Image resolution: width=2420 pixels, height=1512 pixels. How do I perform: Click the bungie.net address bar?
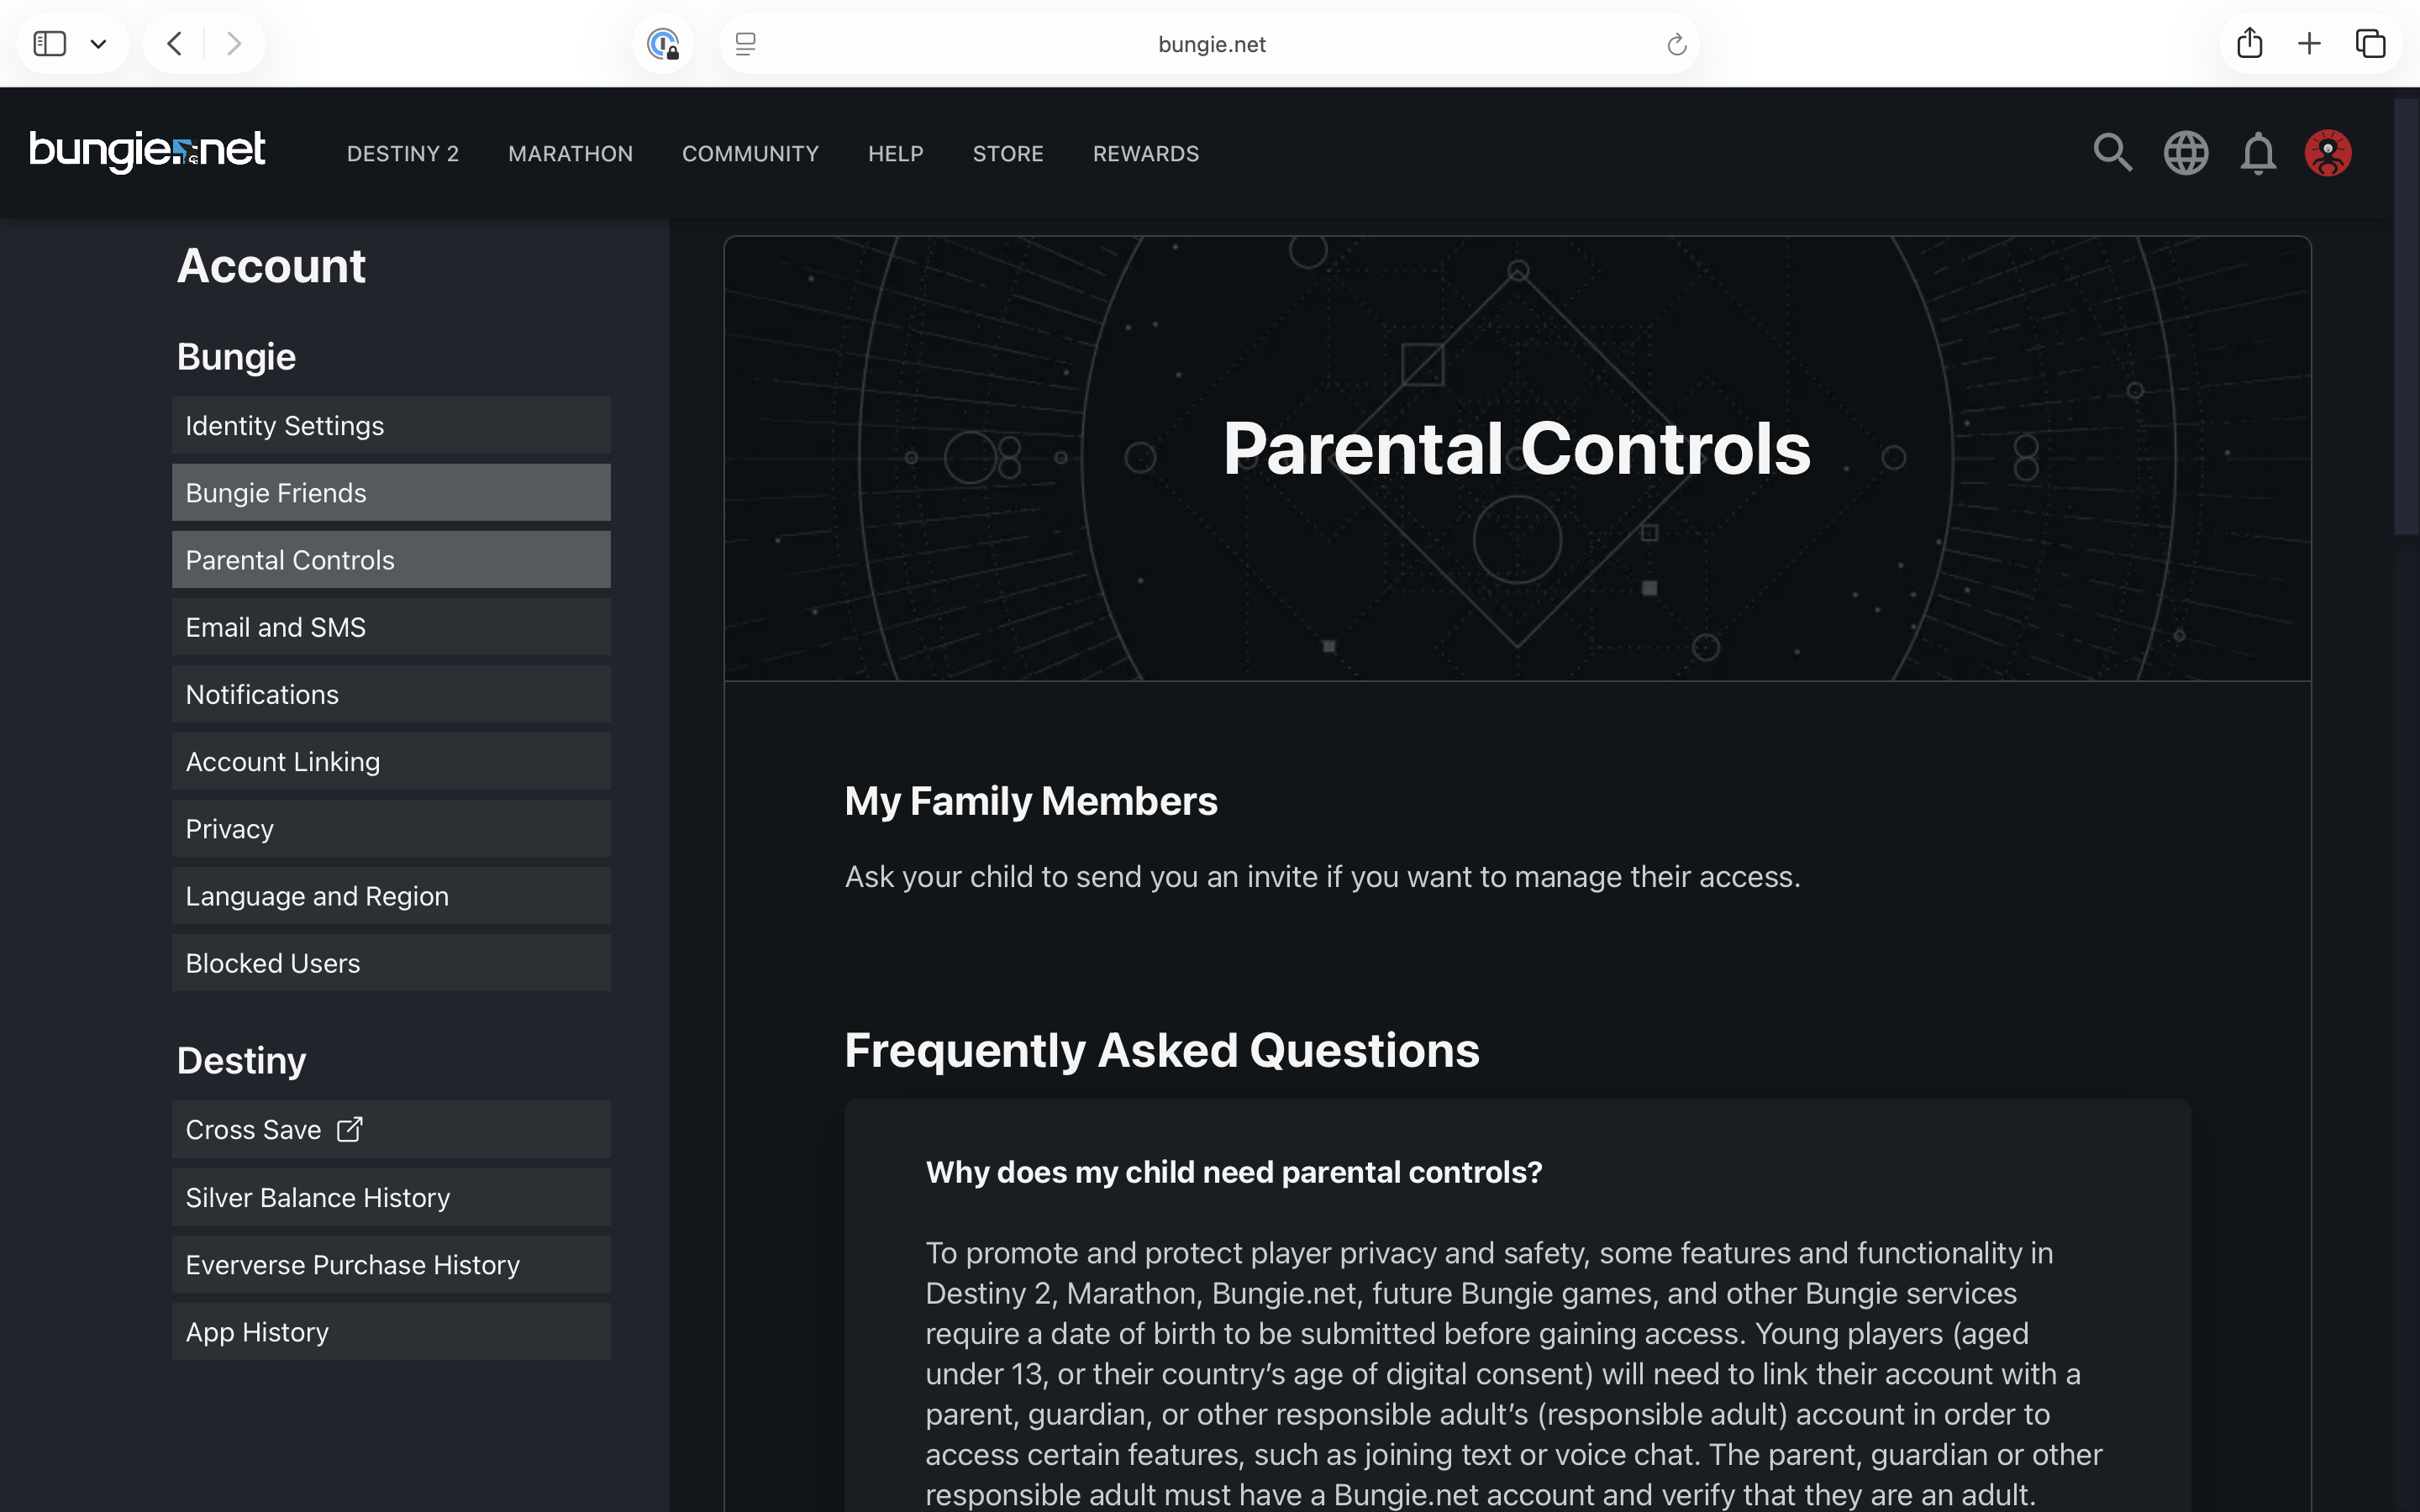1210,44
